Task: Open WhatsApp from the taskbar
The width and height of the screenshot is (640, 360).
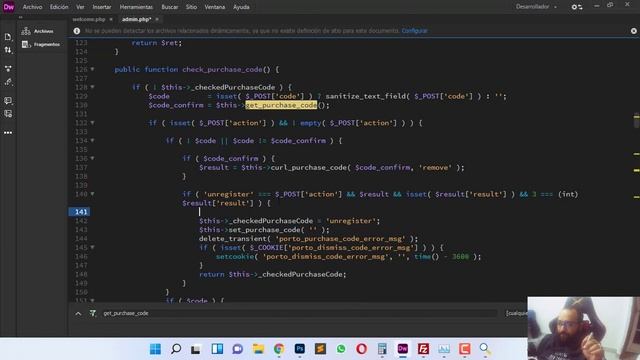Action: point(341,349)
